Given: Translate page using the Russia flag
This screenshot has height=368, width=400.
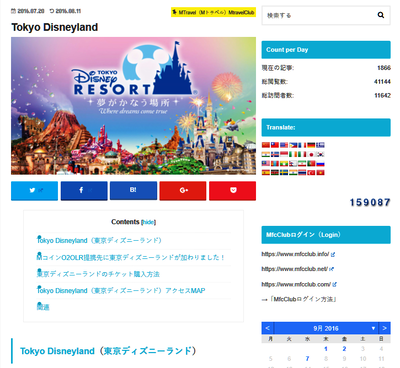Looking at the screenshot, I should (x=320, y=163).
